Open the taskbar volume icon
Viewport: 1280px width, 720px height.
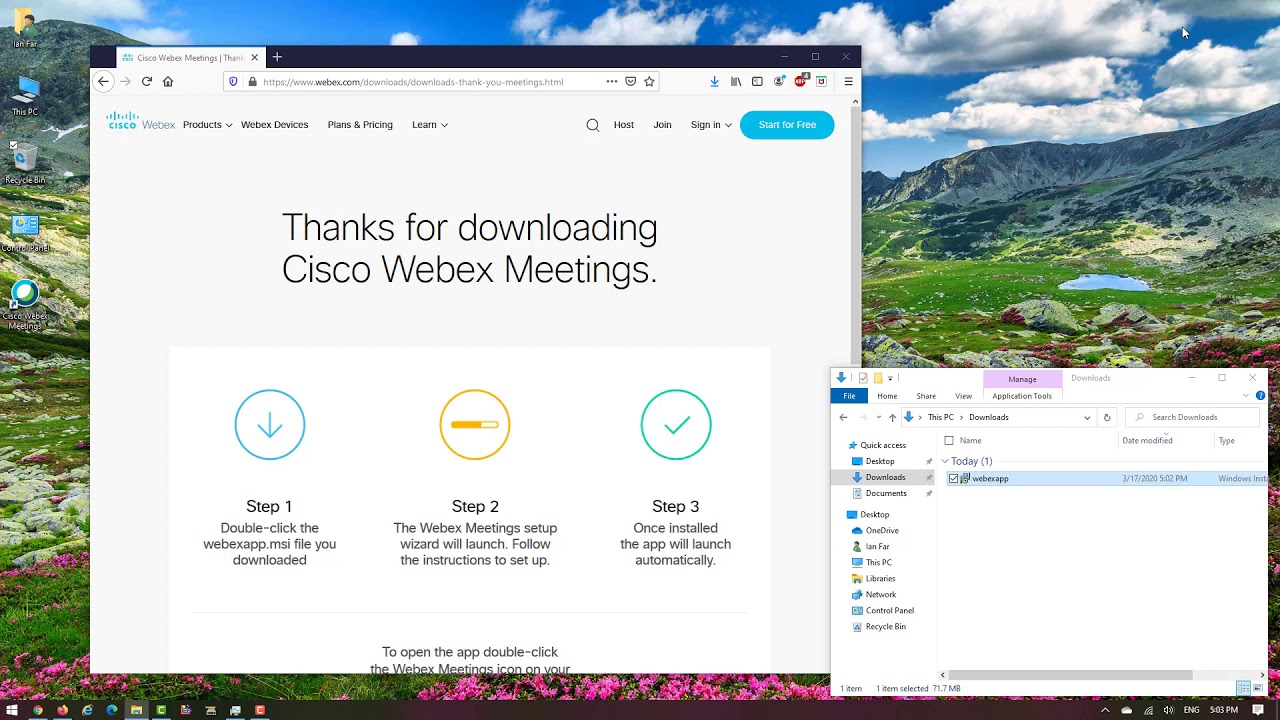tap(1169, 710)
